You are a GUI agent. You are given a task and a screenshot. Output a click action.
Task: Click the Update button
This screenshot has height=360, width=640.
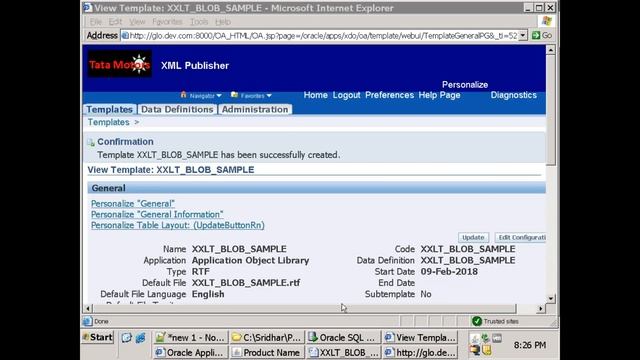tap(473, 238)
